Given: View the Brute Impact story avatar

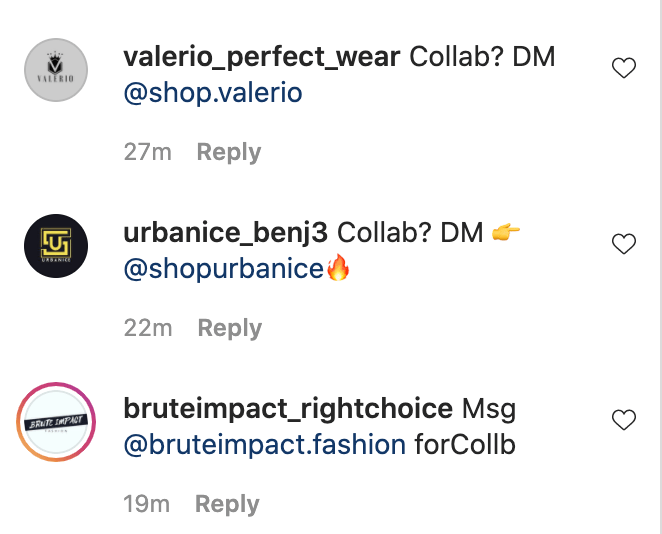Looking at the screenshot, I should (x=56, y=422).
